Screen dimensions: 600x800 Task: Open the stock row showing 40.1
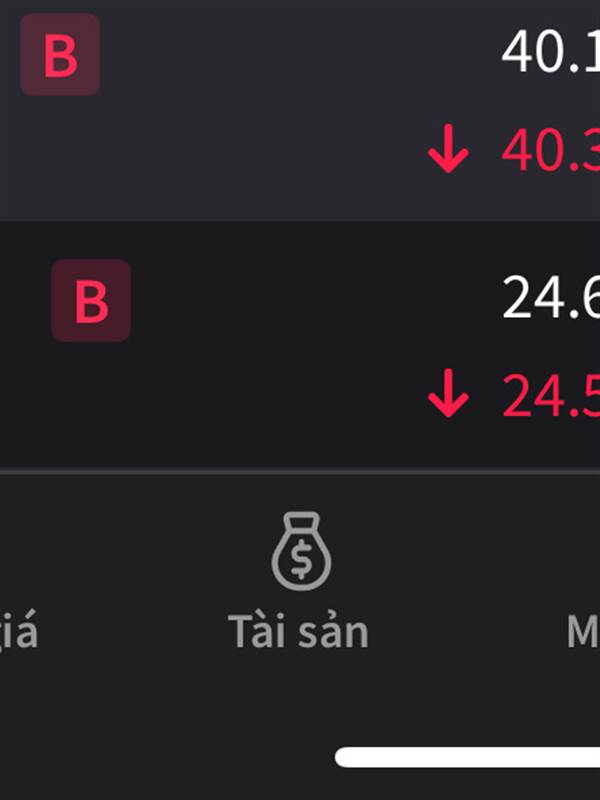point(300,111)
